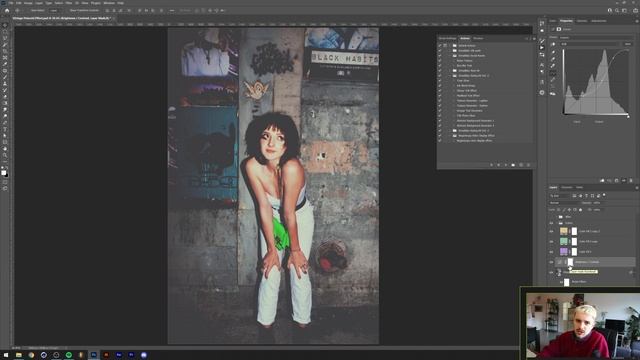The image size is (640, 360).
Task: Choose the draw-curve pencil in Curves
Action: coord(553,80)
